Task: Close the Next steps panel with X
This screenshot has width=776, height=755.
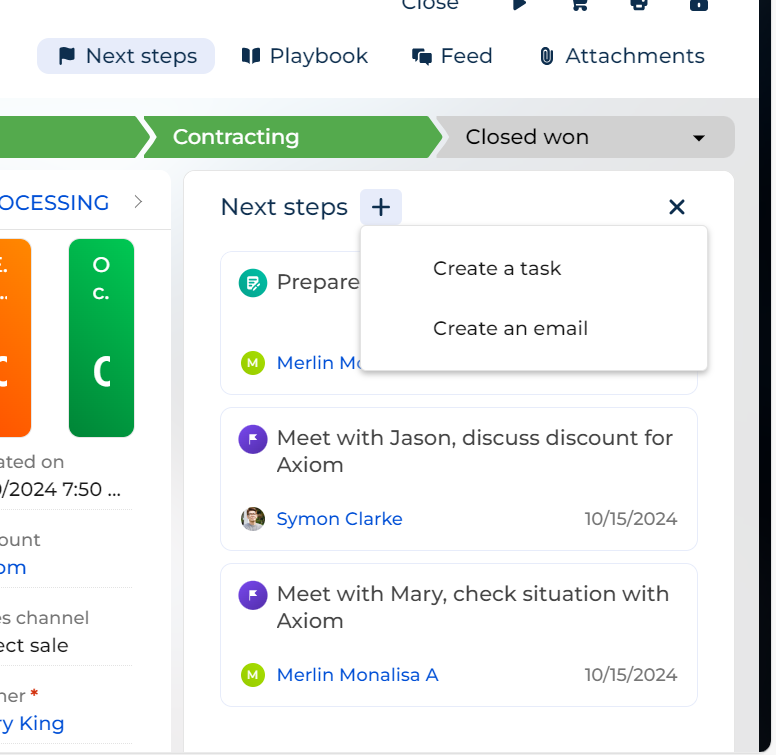Action: (x=677, y=207)
